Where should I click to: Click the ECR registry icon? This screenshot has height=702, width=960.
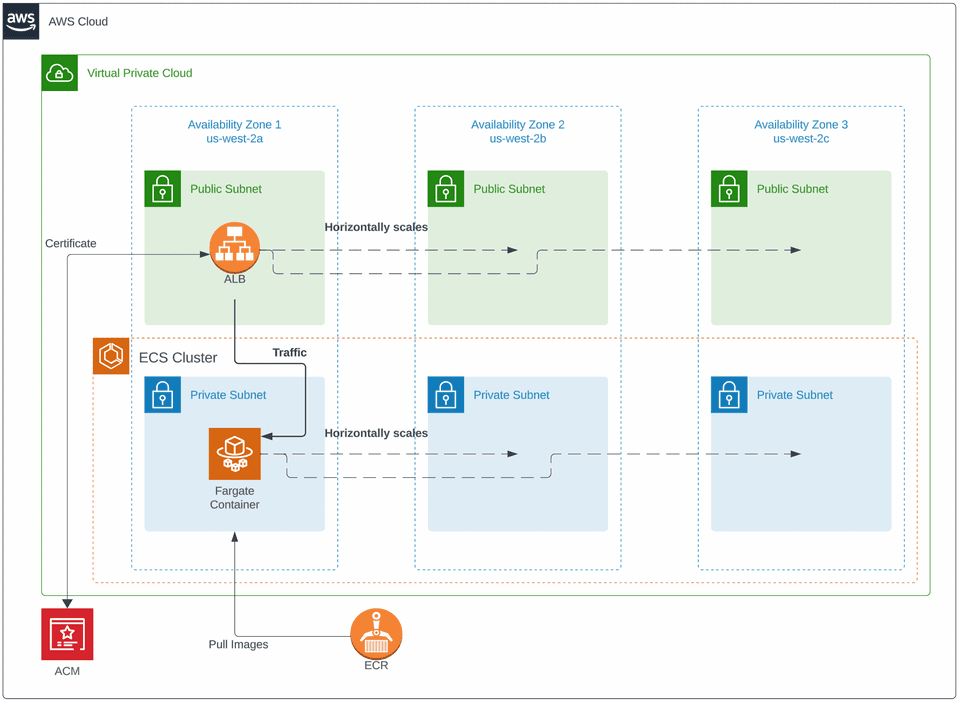tap(376, 634)
